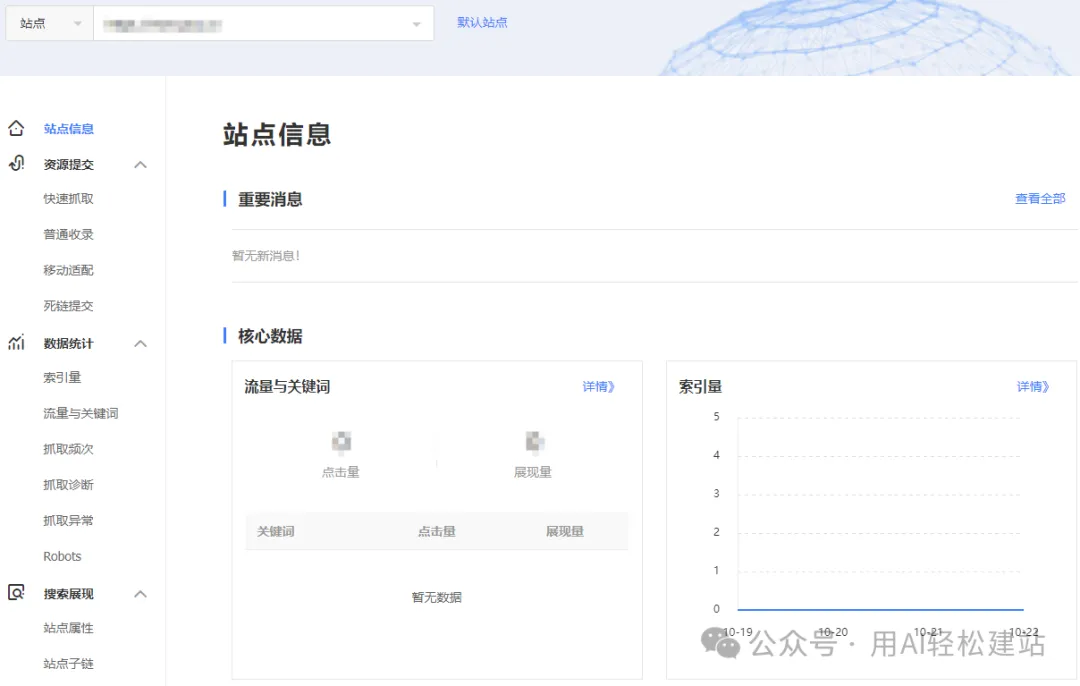The width and height of the screenshot is (1080, 686).
Task: Click the 默认站点 link
Action: coord(480,22)
